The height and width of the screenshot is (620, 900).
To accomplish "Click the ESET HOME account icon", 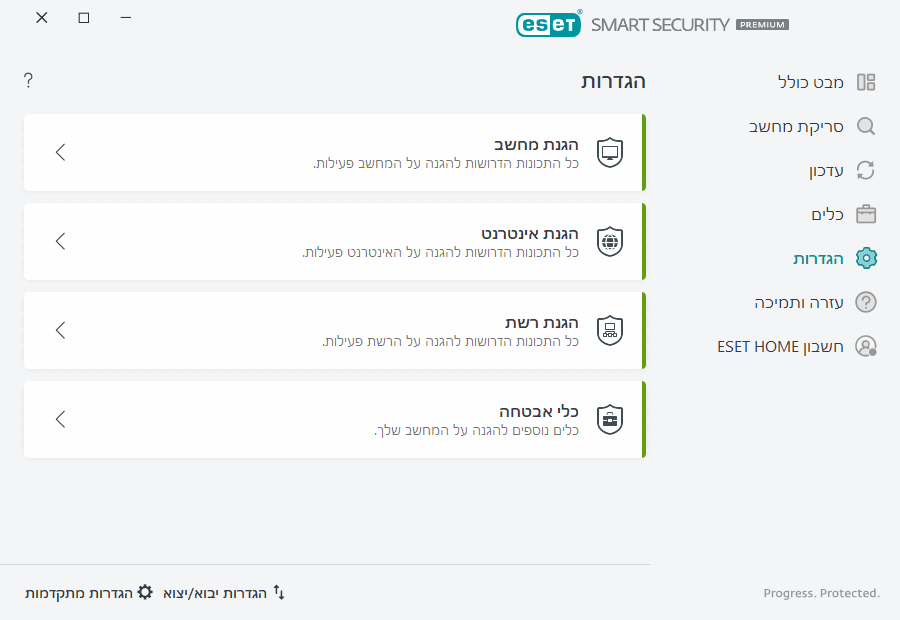I will point(866,346).
